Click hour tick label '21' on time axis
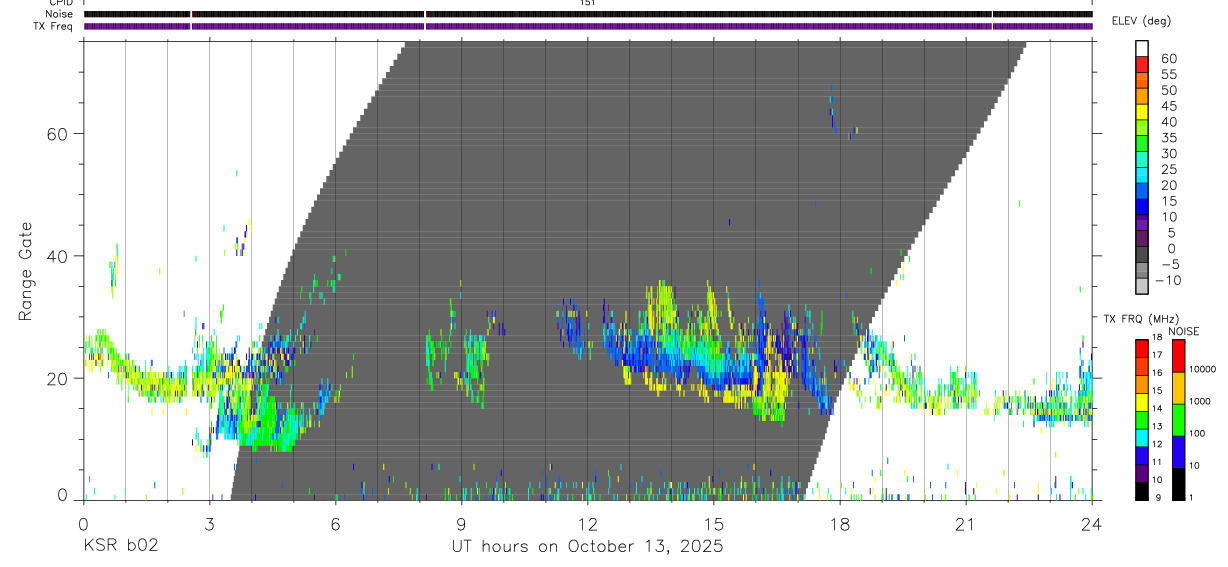 tap(966, 523)
